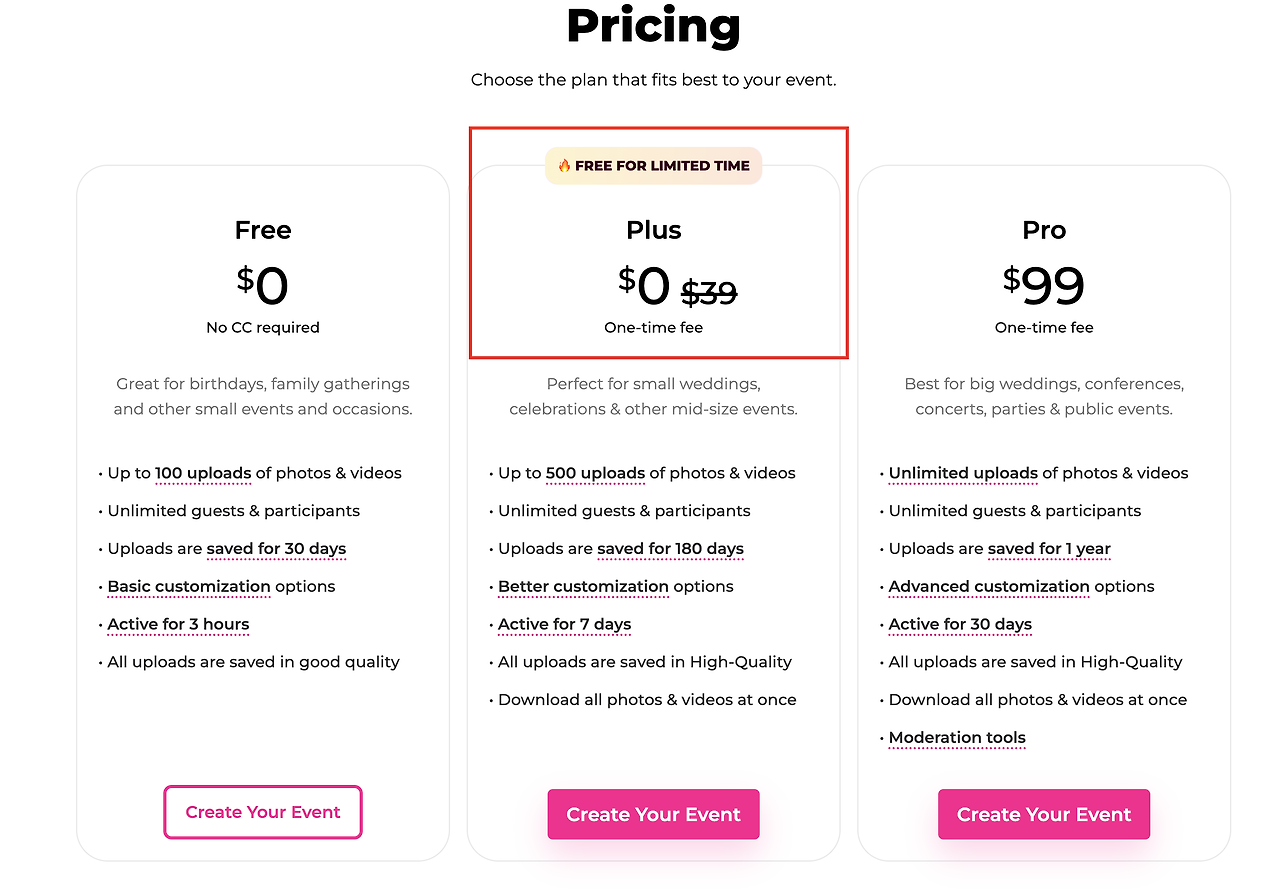Click saved for 1 year link
Image resolution: width=1280 pixels, height=893 pixels.
tap(1049, 549)
